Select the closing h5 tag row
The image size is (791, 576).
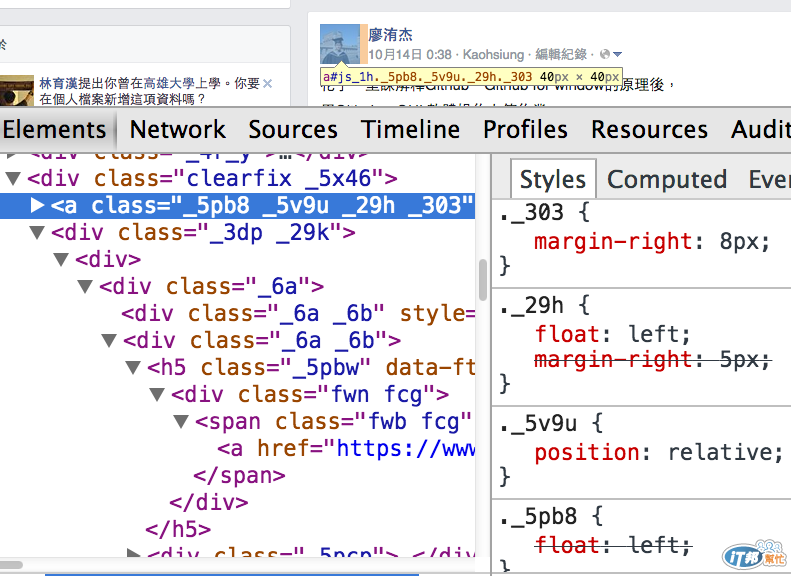(x=178, y=530)
